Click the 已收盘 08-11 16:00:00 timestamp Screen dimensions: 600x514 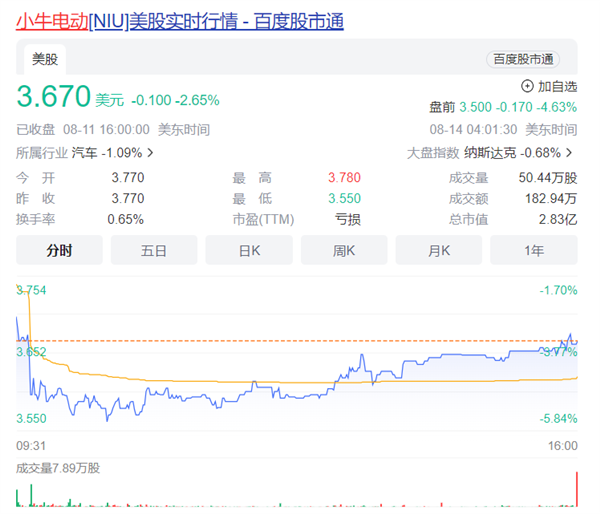pyautogui.click(x=113, y=129)
